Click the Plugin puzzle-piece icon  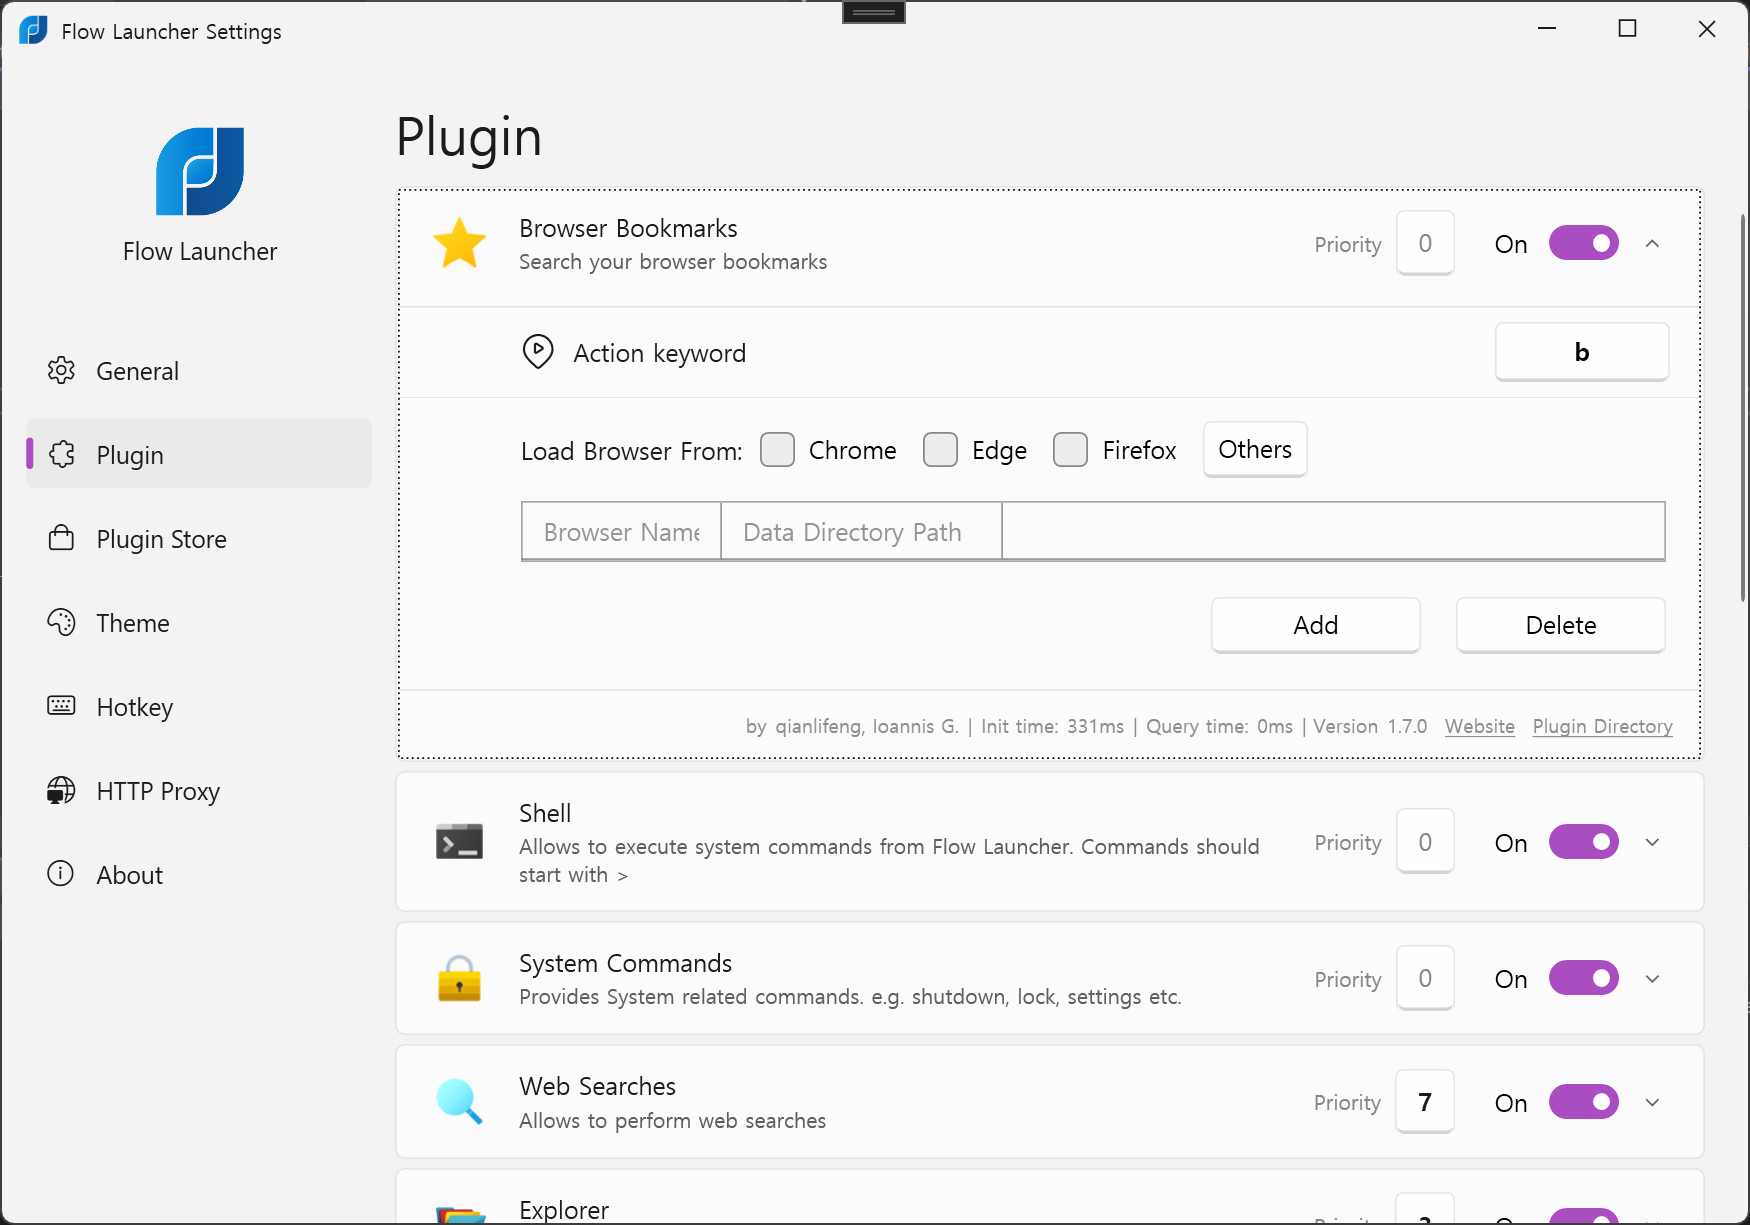coord(61,454)
